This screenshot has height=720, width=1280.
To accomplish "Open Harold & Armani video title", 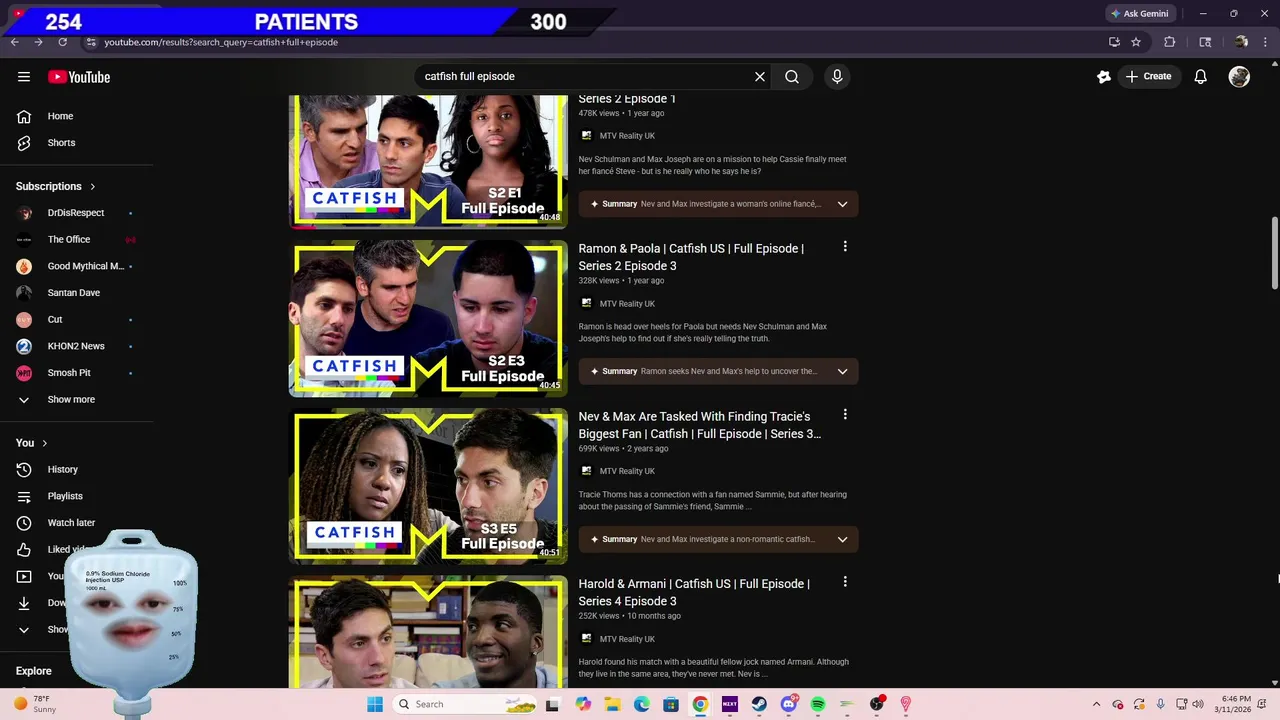I will point(694,592).
